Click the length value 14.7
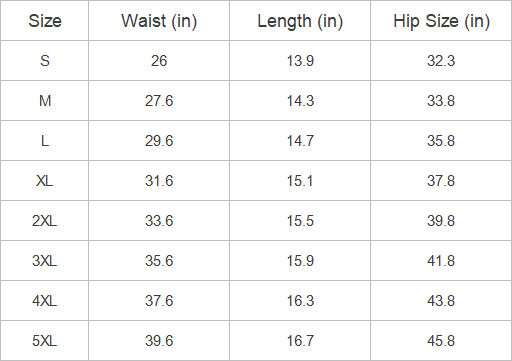 click(300, 141)
